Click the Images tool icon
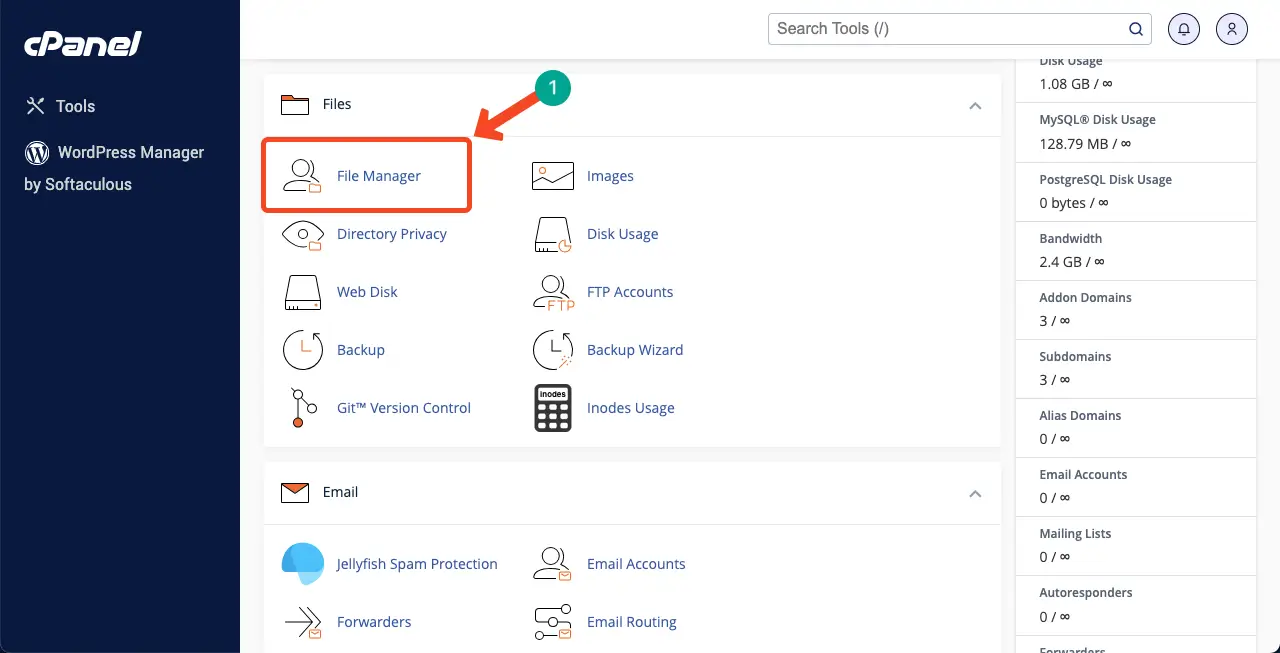Viewport: 1280px width, 653px height. click(x=552, y=176)
